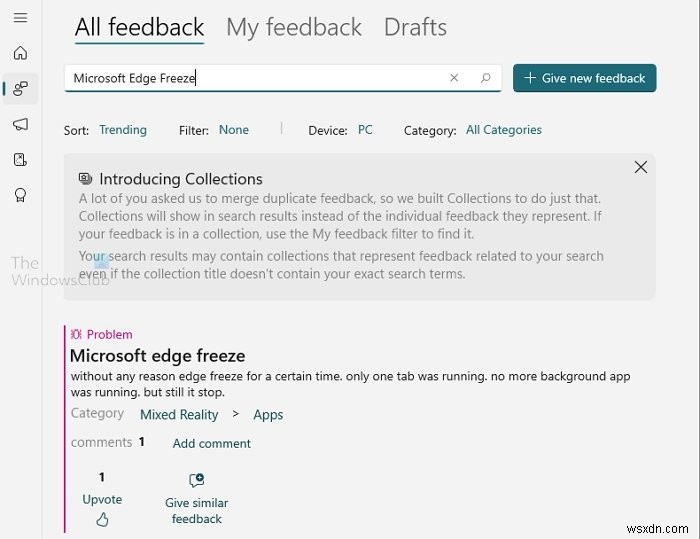Switch to the Drafts tab
700x539 pixels.
415,28
